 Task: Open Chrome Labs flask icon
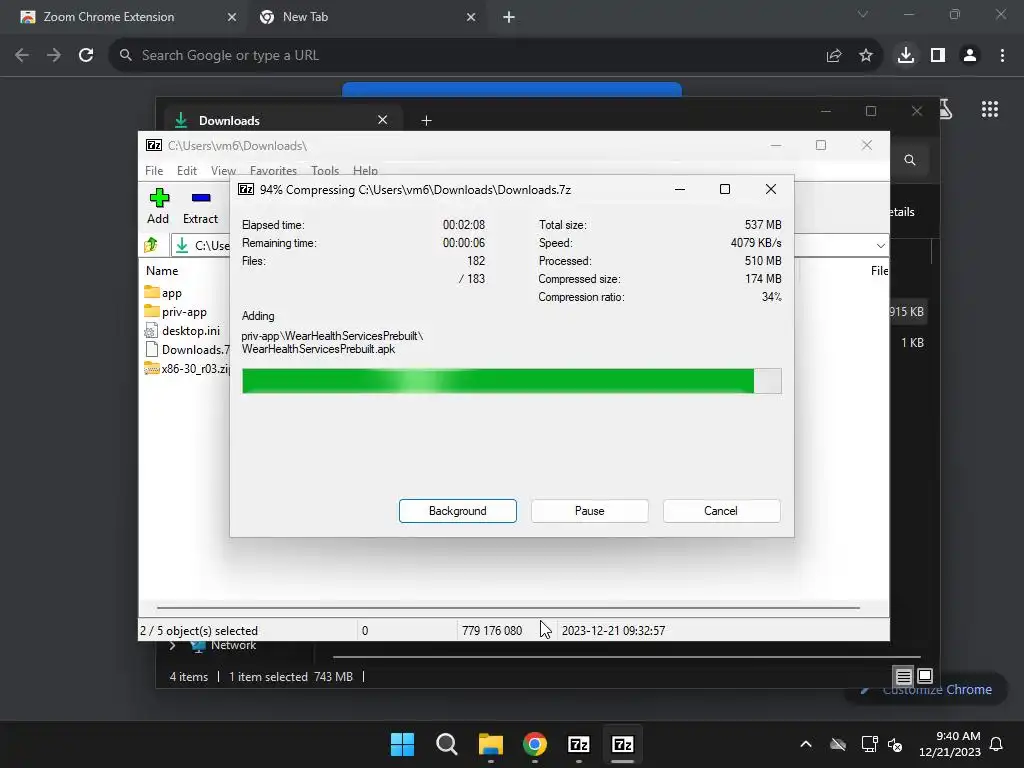945,109
